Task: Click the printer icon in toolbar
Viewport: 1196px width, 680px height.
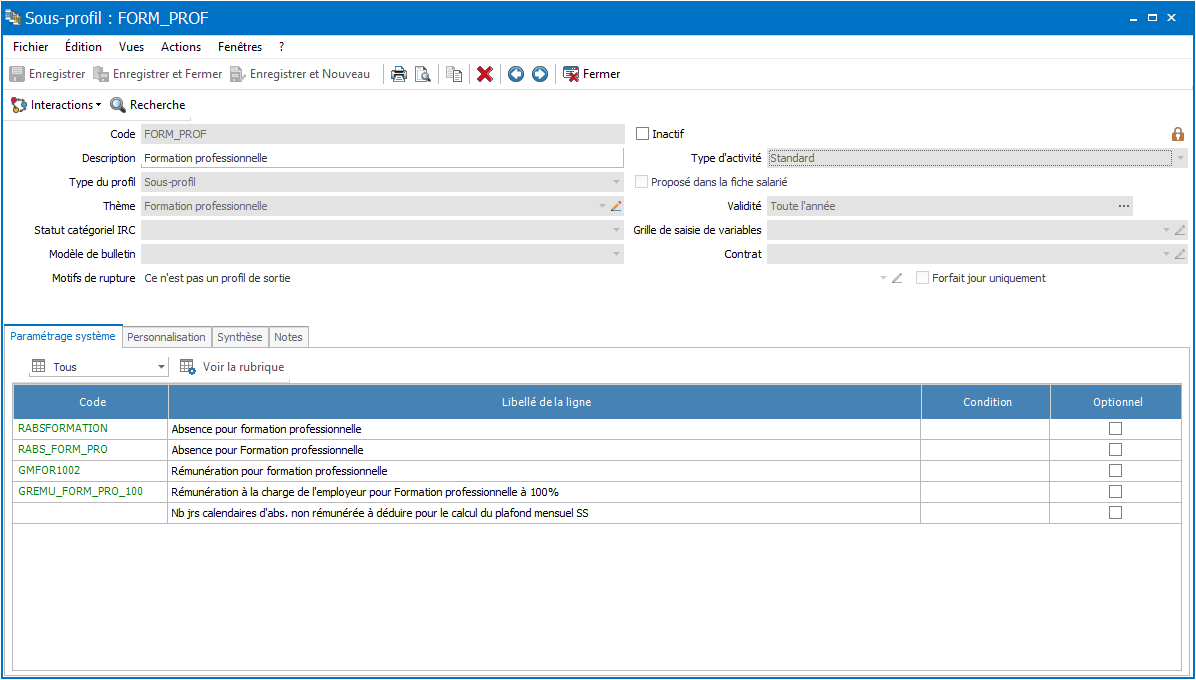Action: coord(398,74)
